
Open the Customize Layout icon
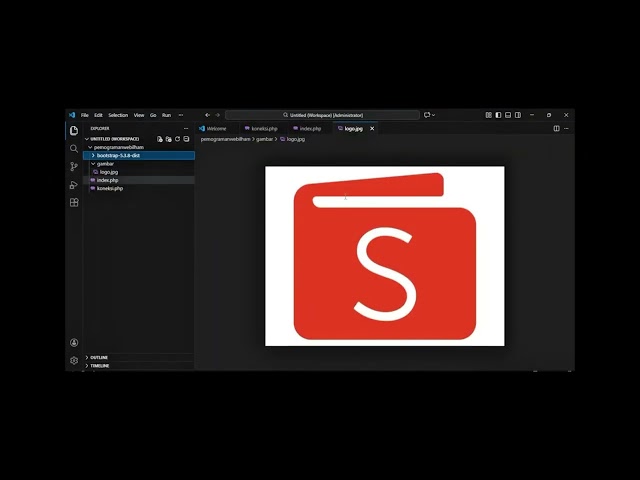pos(489,115)
